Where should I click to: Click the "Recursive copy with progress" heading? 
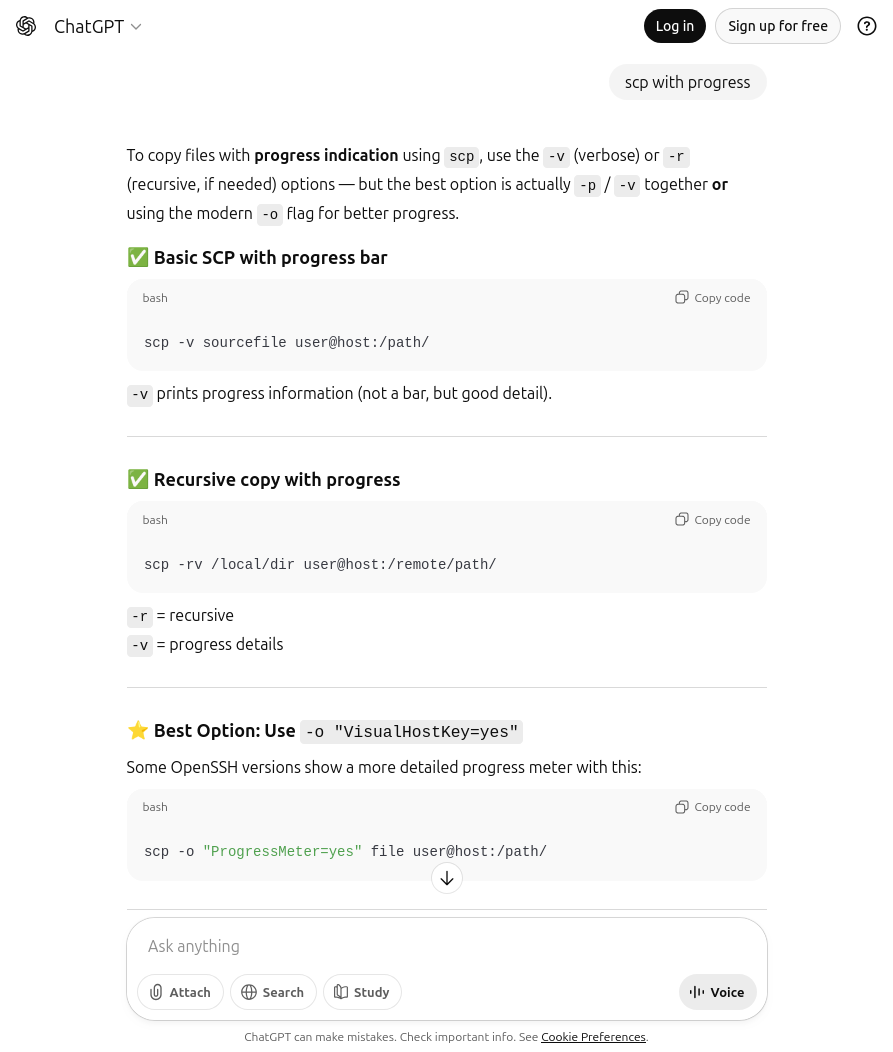pos(276,480)
